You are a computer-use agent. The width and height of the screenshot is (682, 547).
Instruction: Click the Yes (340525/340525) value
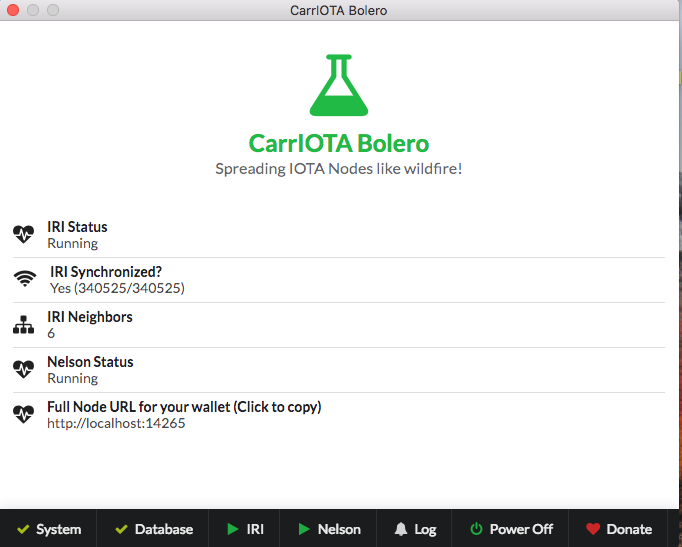(x=117, y=288)
